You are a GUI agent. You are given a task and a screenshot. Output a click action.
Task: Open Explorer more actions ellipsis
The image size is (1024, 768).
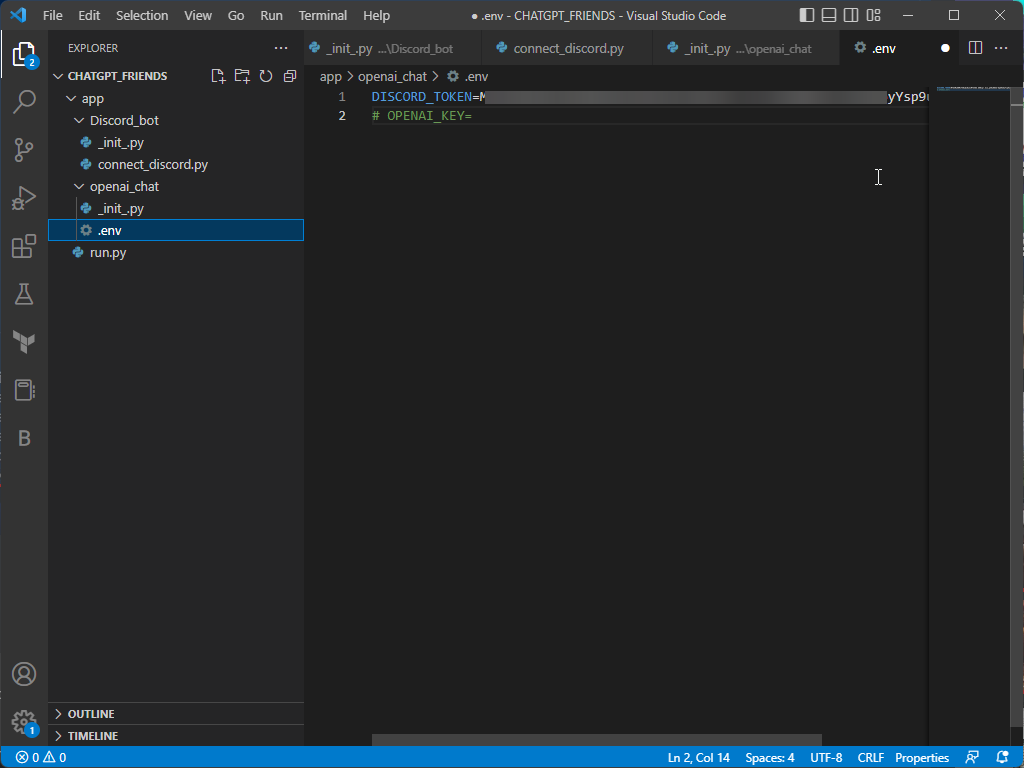(x=281, y=48)
